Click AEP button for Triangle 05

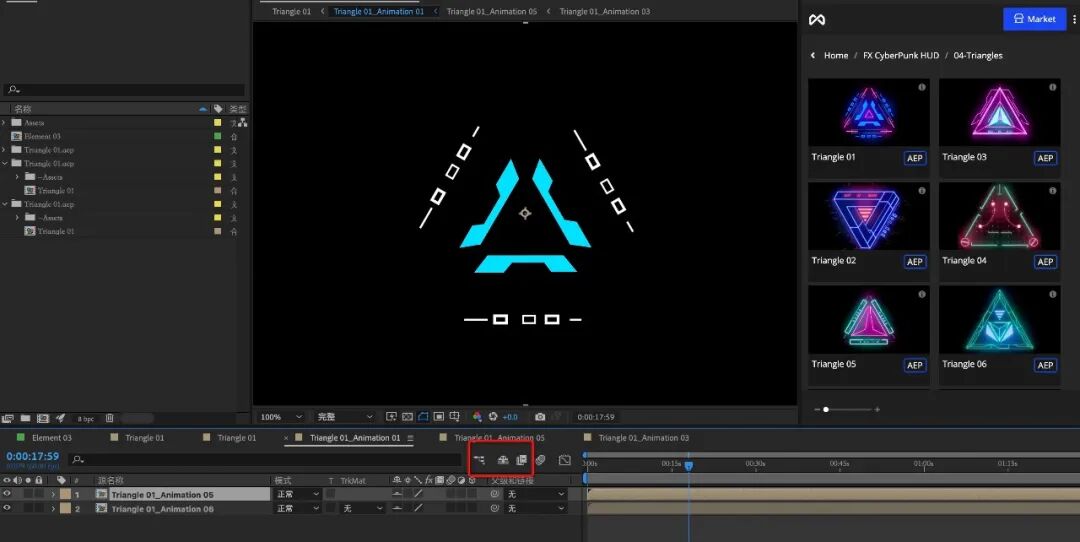[x=914, y=365]
